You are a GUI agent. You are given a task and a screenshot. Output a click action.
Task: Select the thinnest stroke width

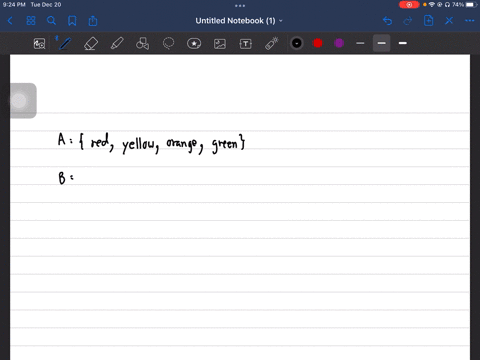coord(360,43)
